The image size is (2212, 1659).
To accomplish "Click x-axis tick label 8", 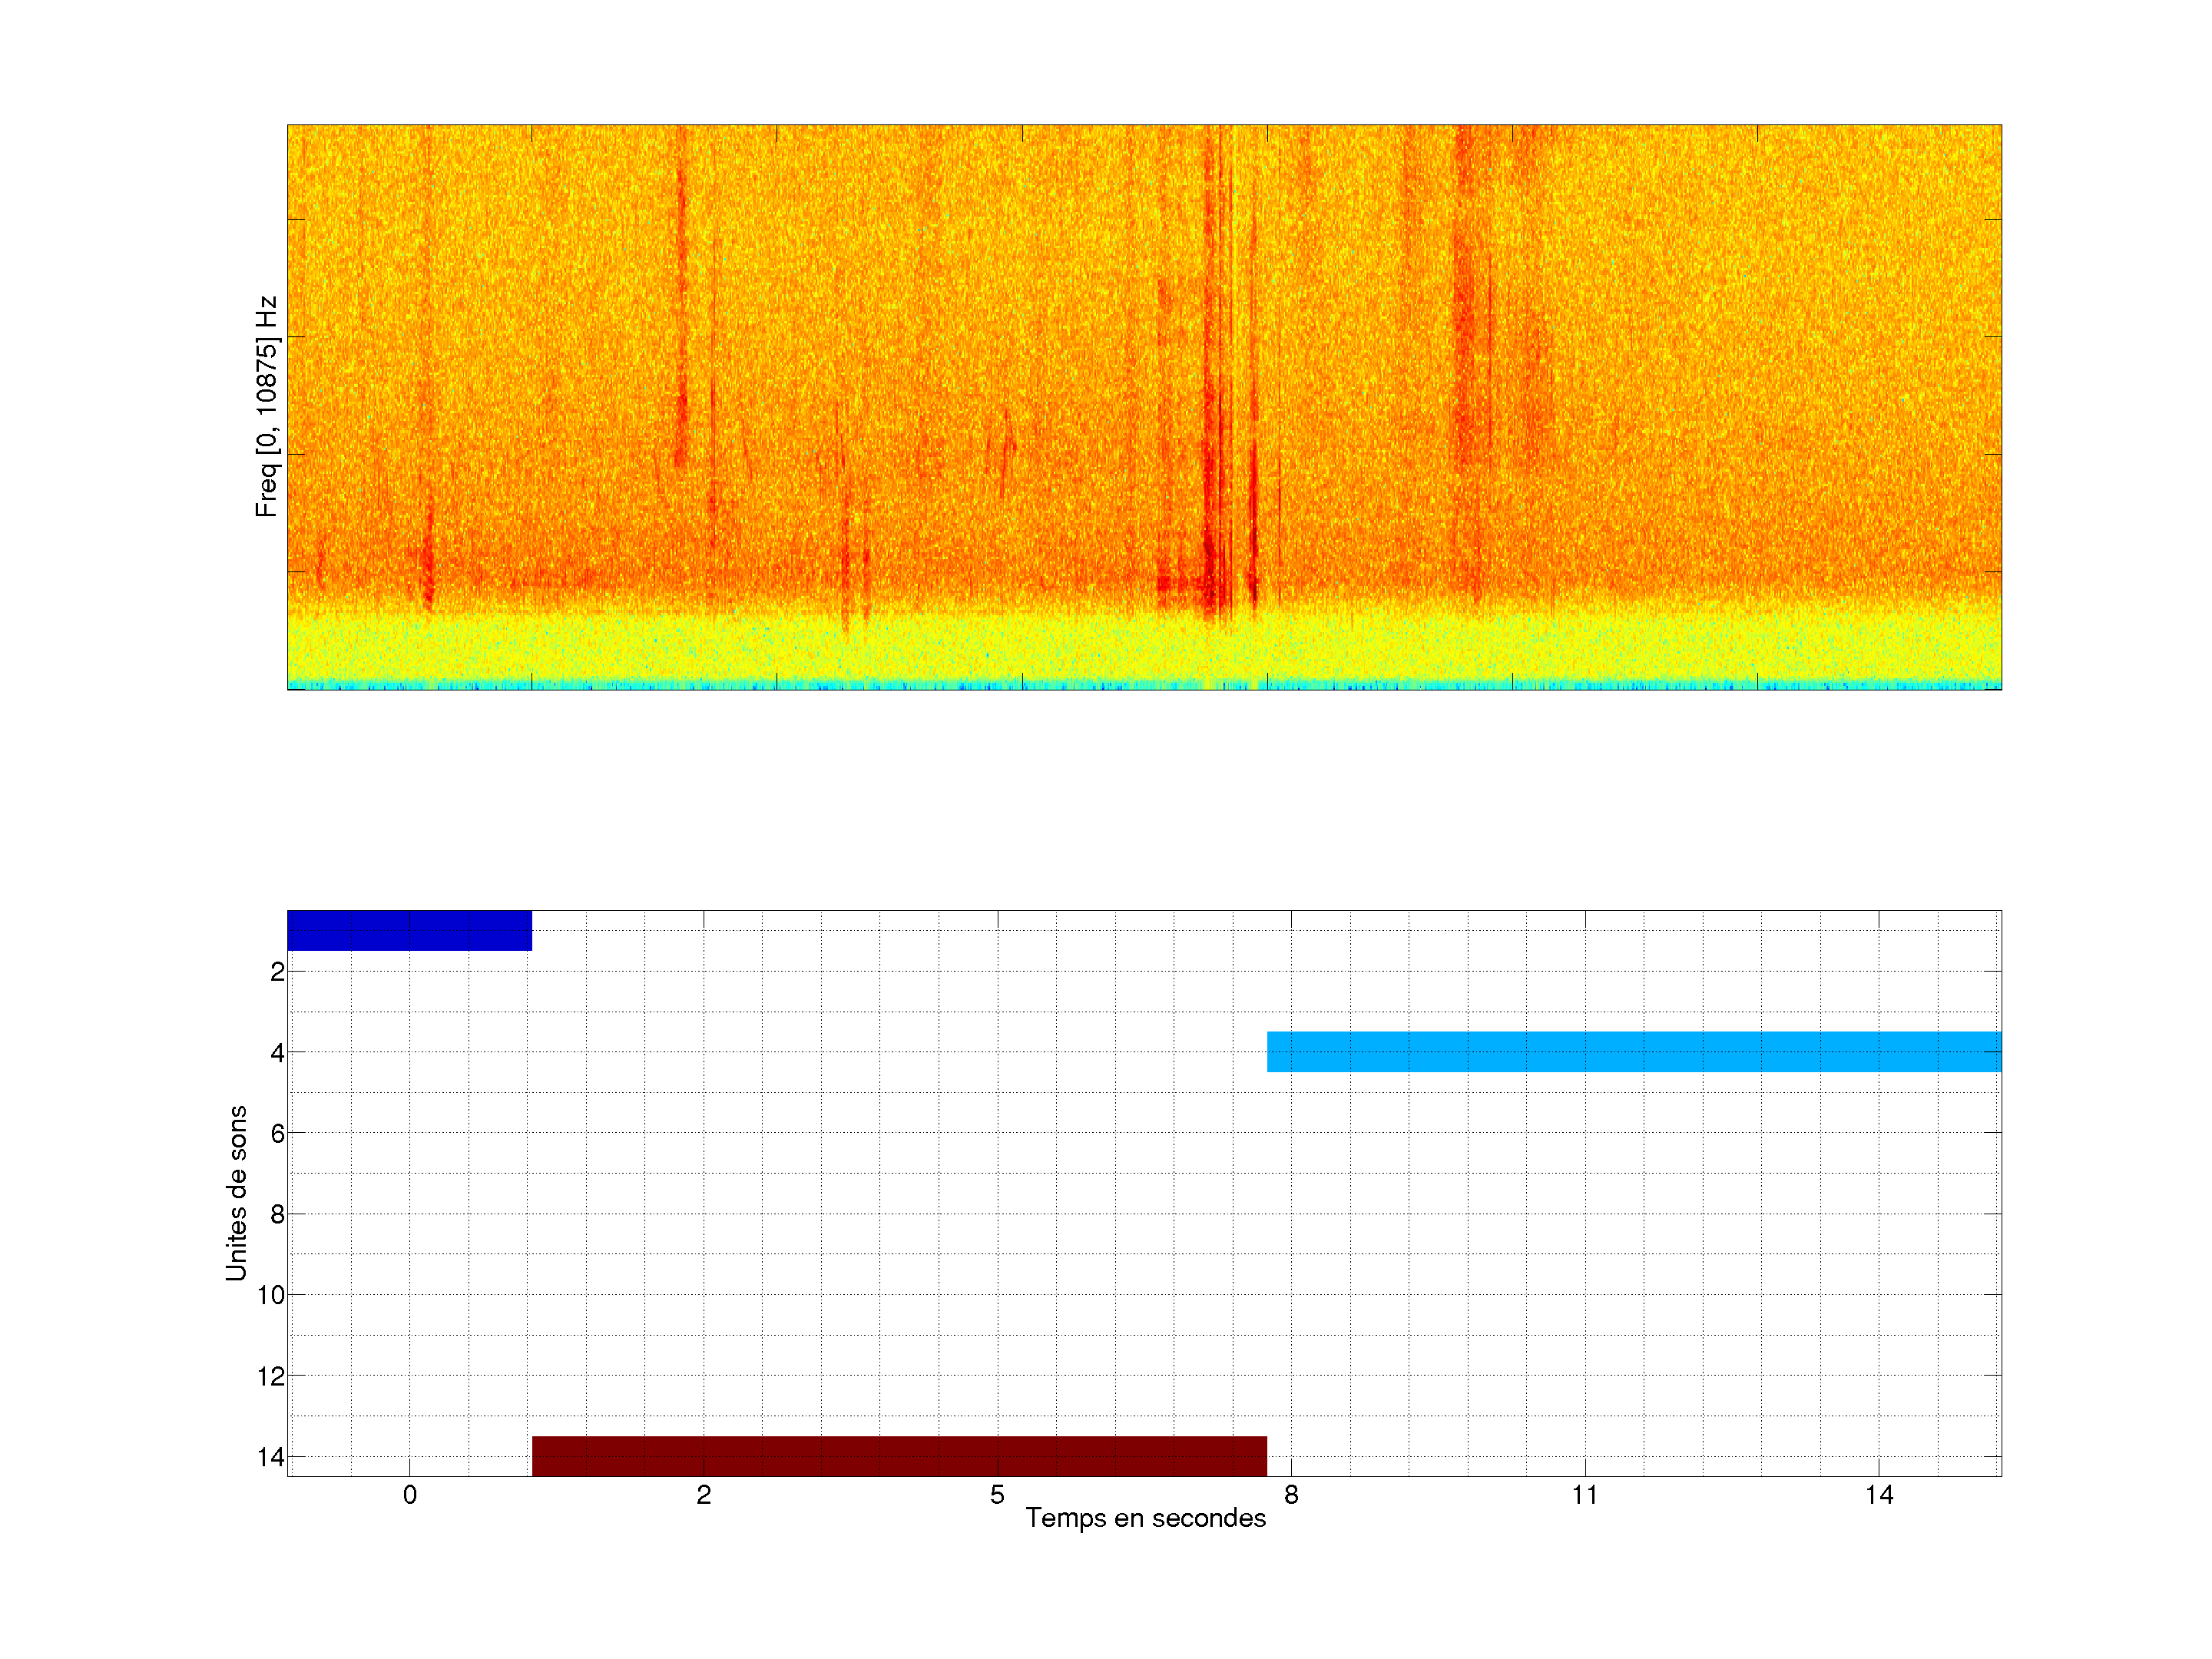I will 1291,1495.
